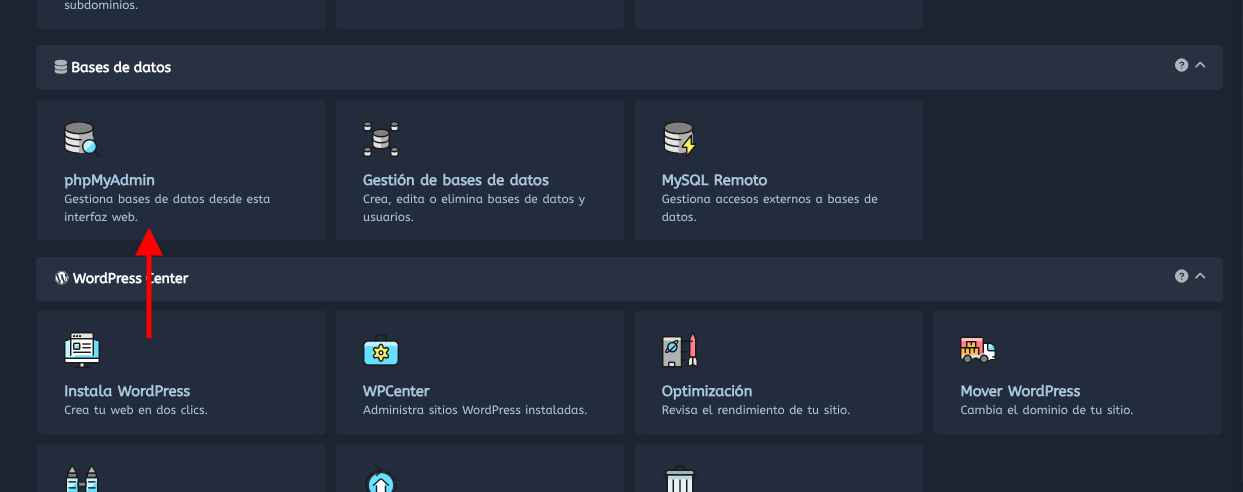This screenshot has width=1243, height=492.
Task: Click the help icon in Bases de datos header
Action: tap(1182, 65)
